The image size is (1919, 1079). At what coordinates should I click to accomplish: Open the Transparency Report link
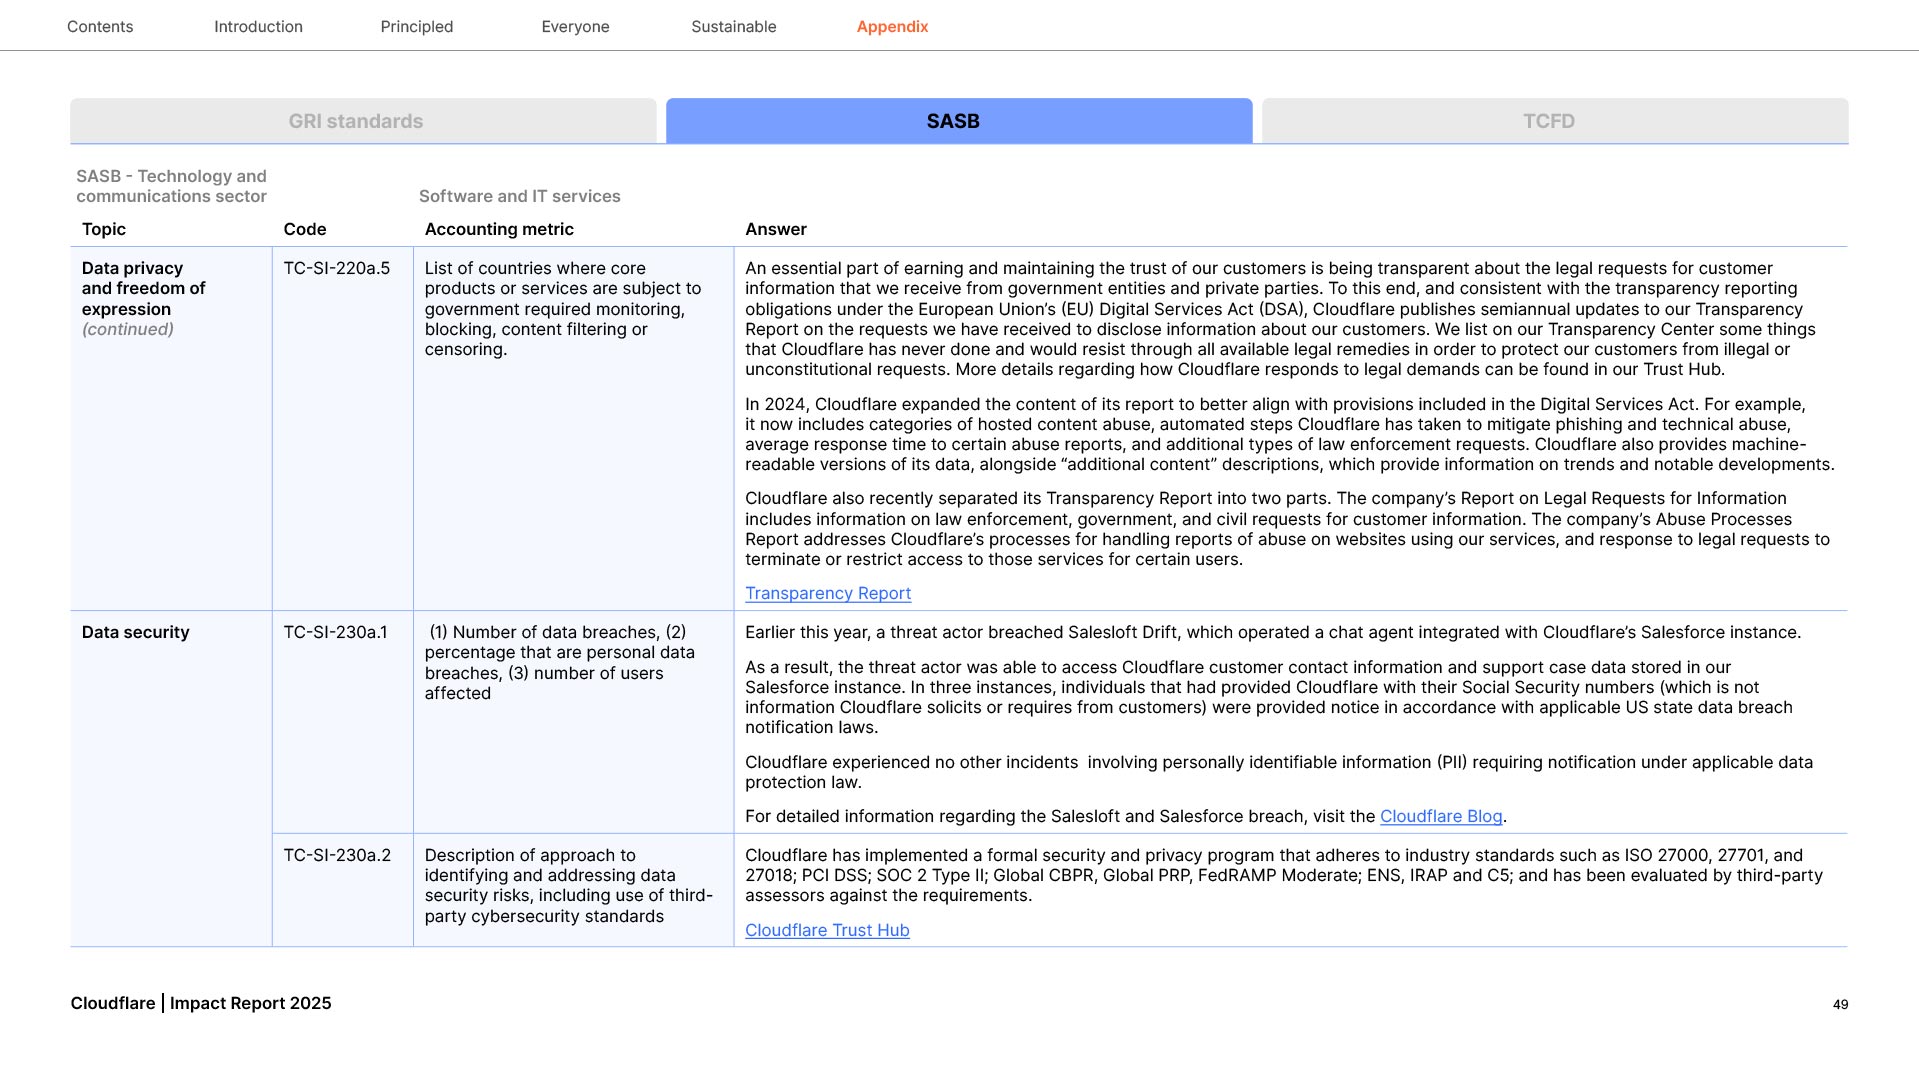pos(828,593)
